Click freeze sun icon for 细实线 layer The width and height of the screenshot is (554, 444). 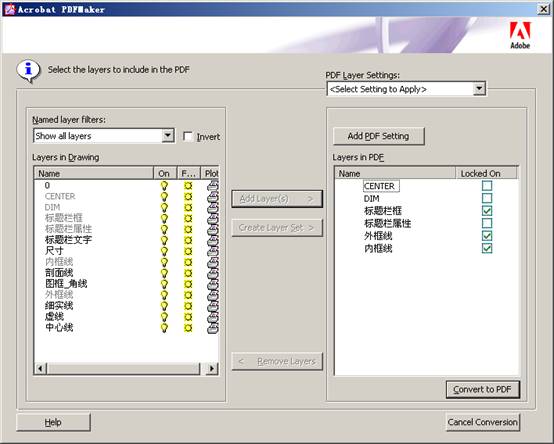(188, 306)
